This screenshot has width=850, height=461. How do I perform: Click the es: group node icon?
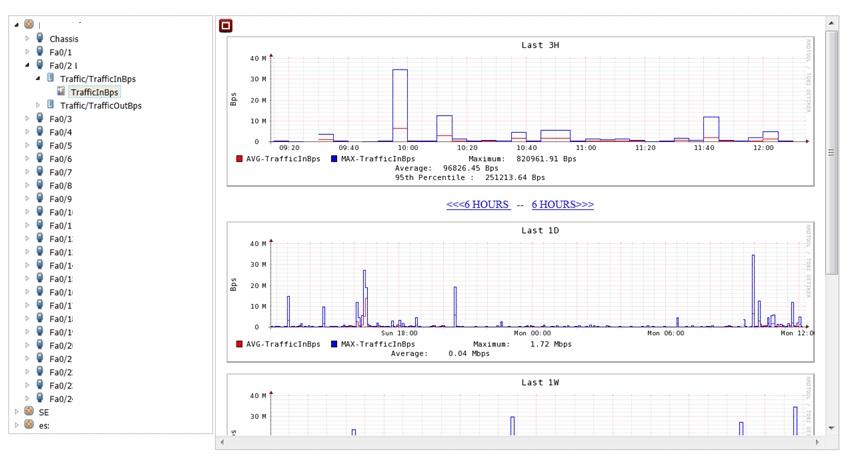29,425
